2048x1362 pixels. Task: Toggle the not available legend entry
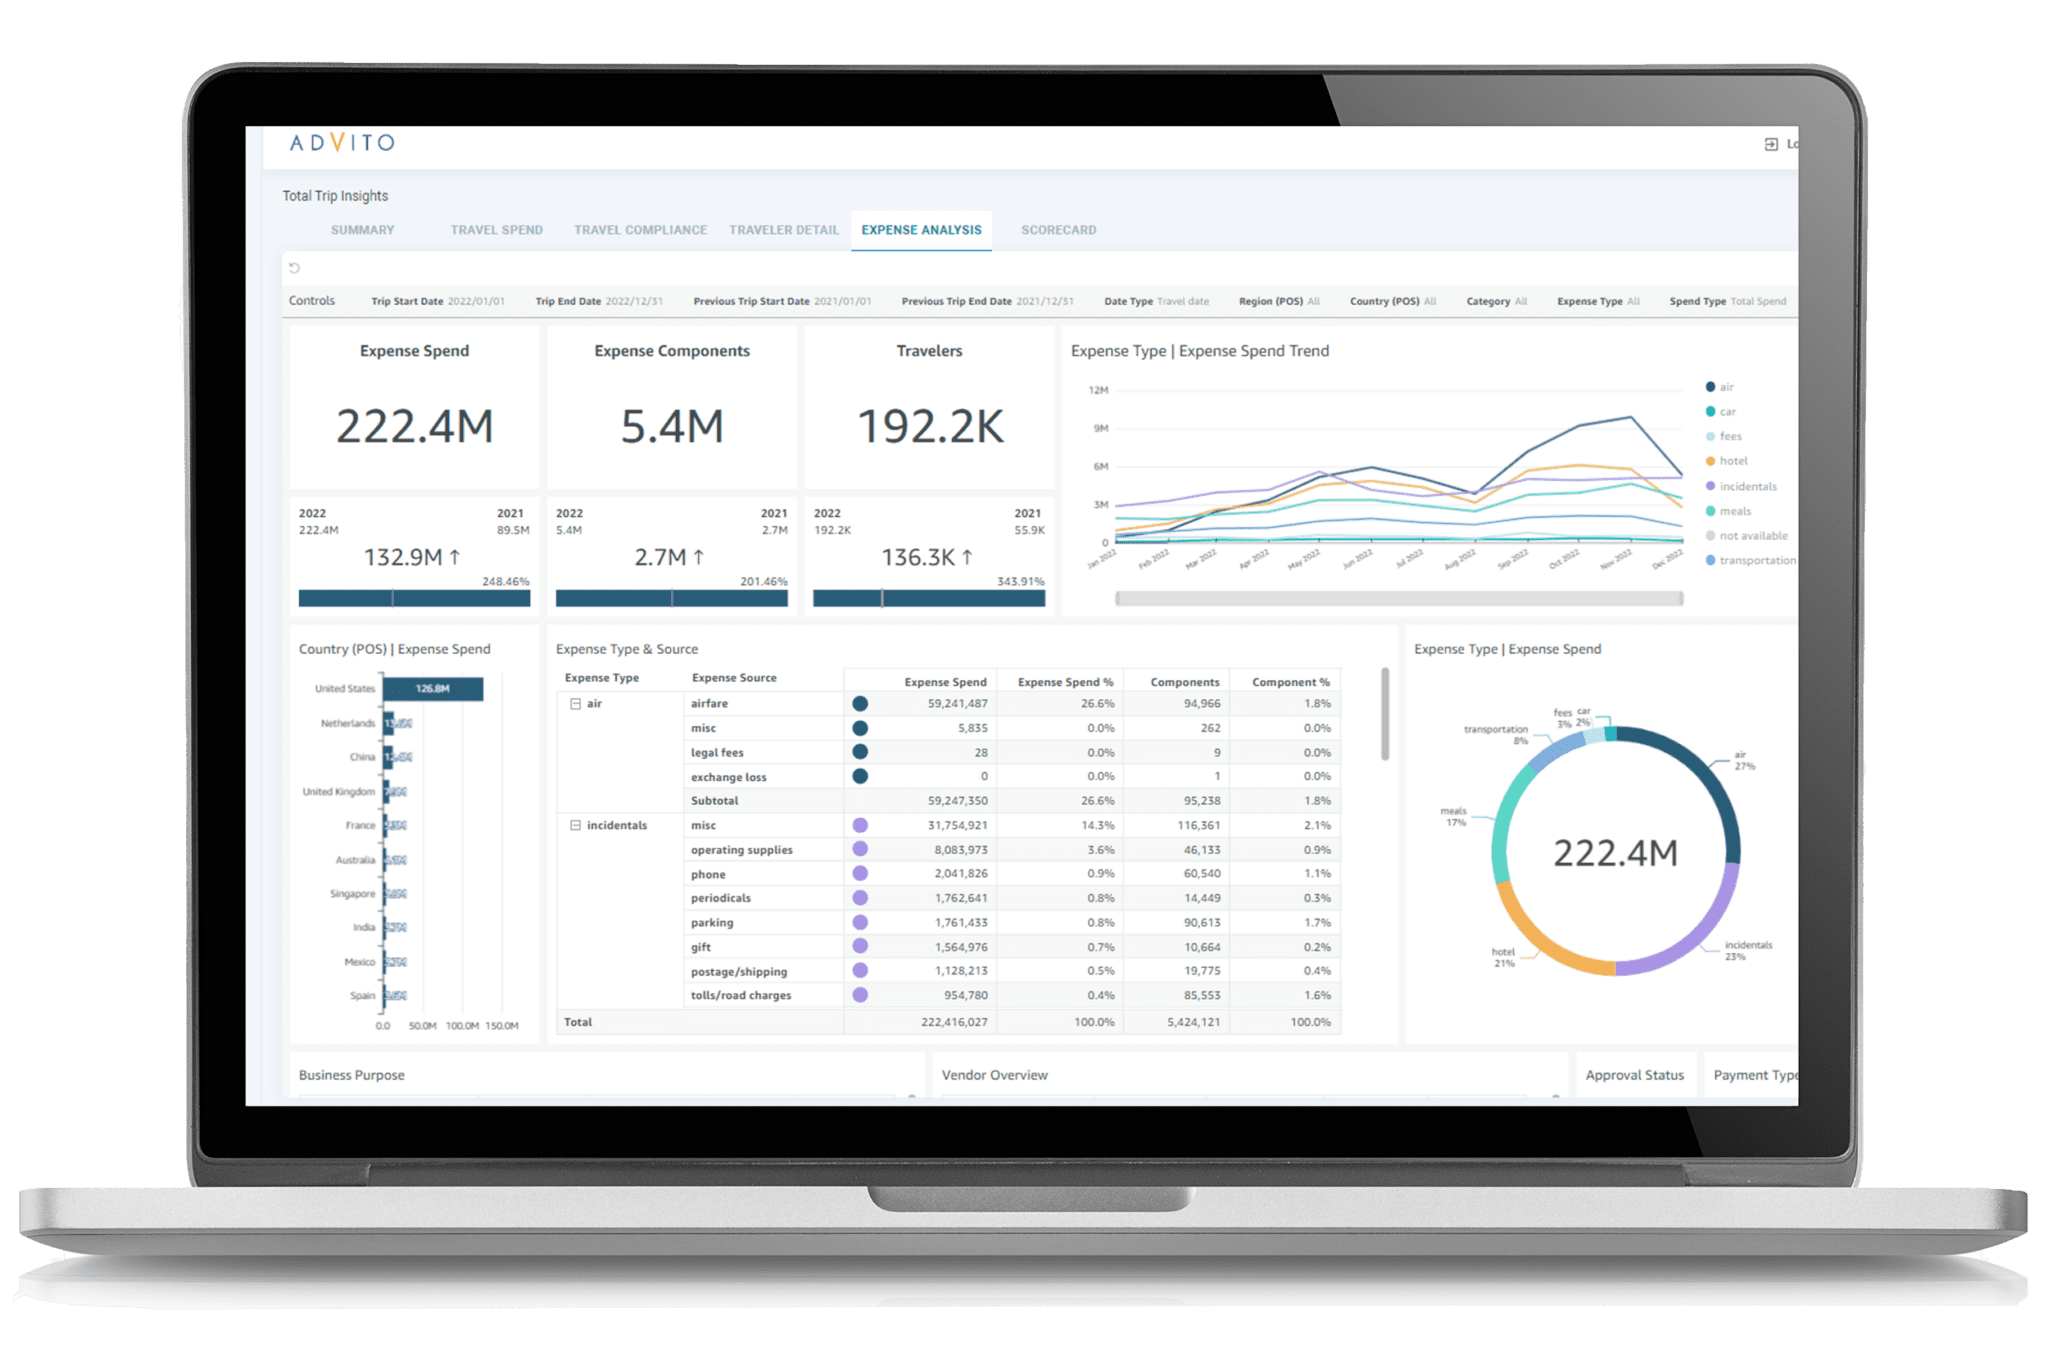click(x=1746, y=536)
